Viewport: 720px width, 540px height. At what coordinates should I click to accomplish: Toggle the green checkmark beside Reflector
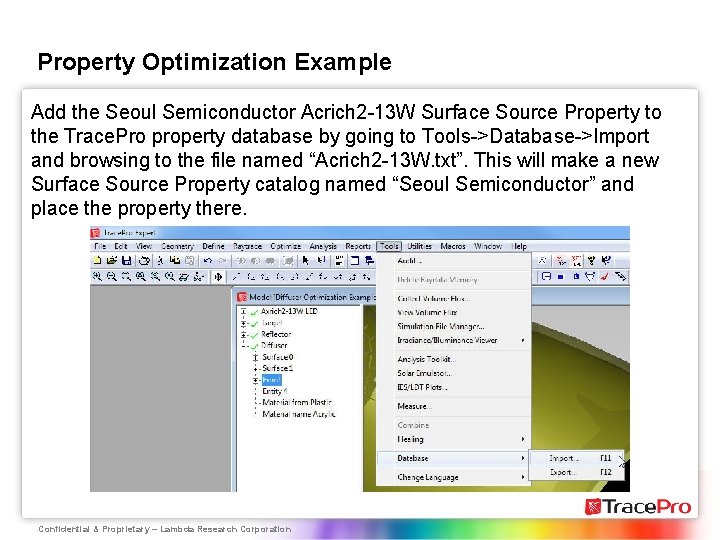click(254, 335)
